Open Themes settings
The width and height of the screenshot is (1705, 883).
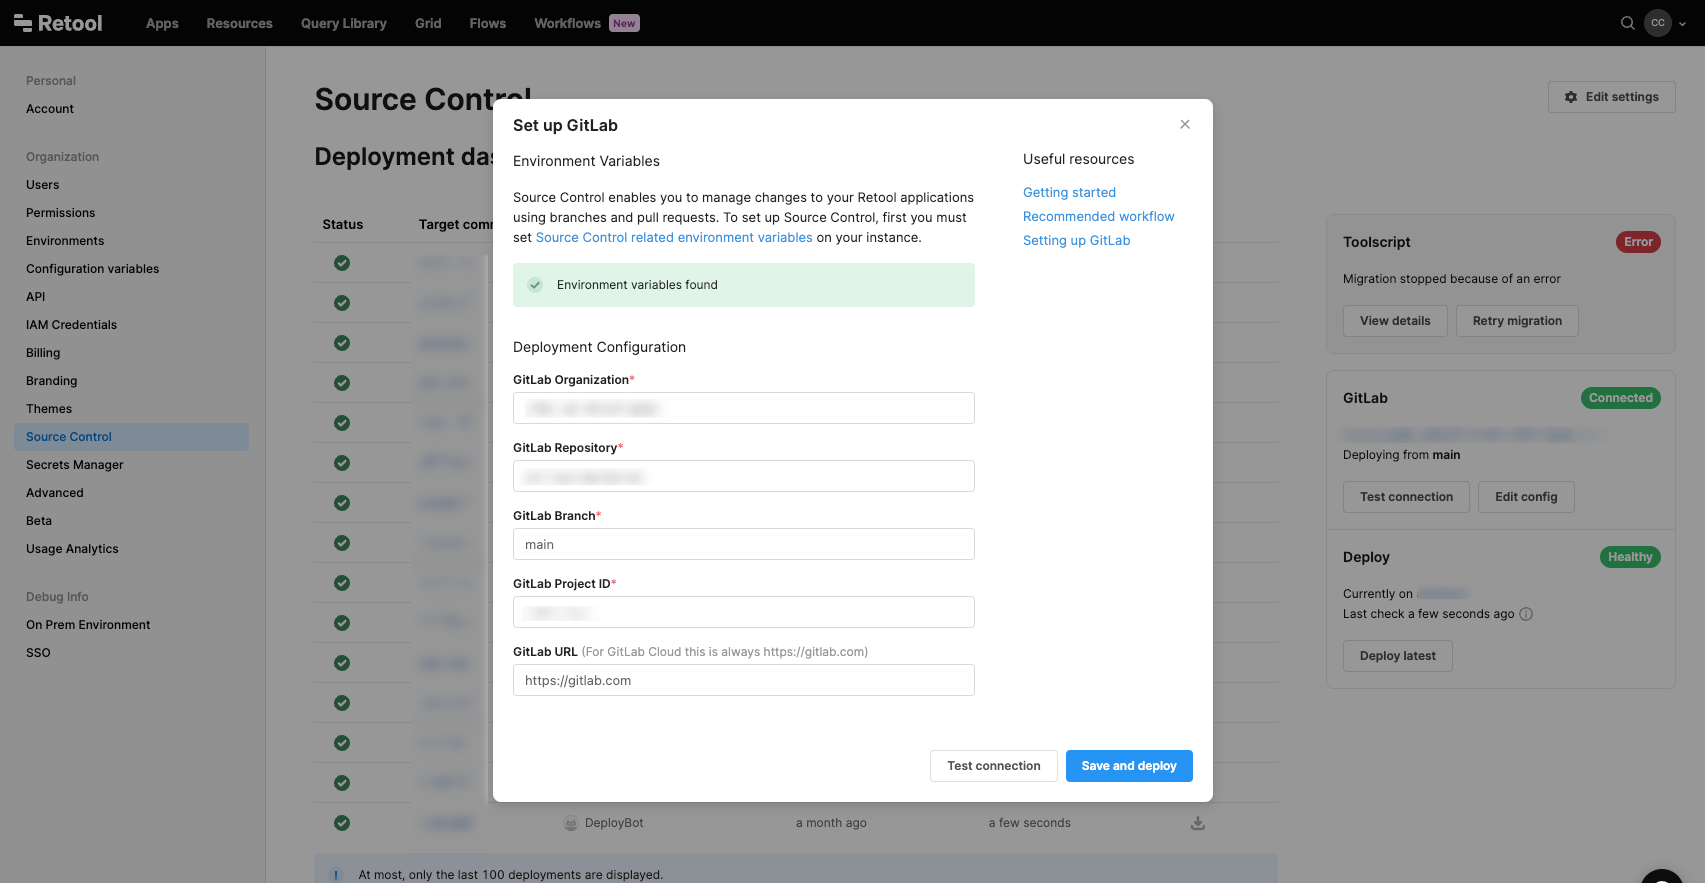[49, 409]
